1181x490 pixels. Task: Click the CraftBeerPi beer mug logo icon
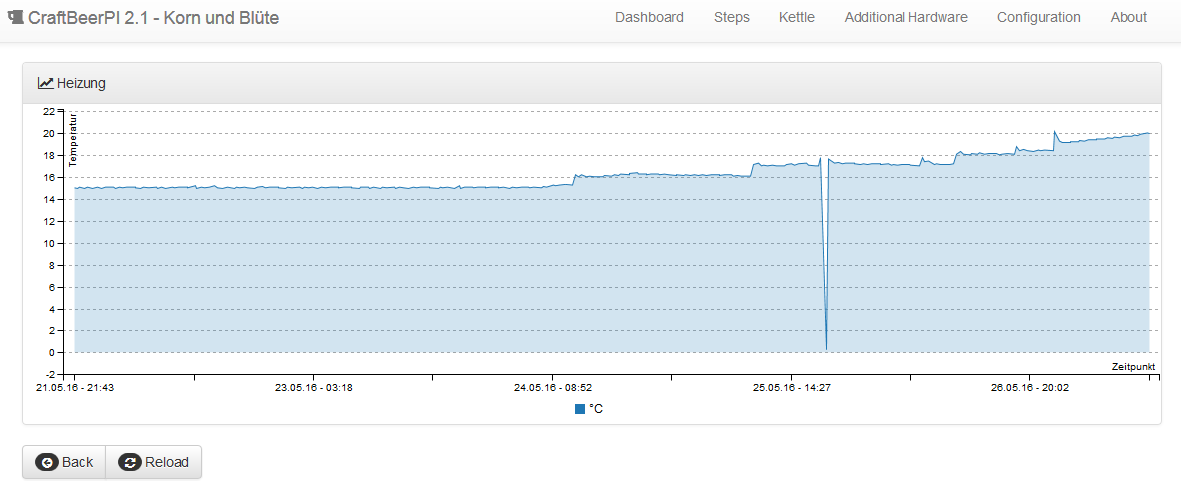pos(15,17)
